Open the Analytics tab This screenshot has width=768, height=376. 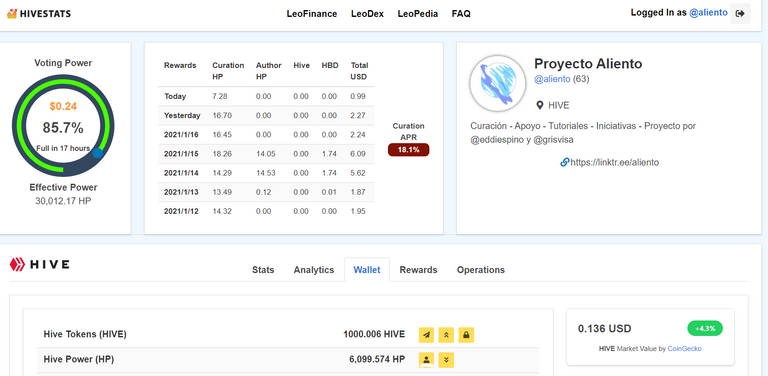coord(314,270)
